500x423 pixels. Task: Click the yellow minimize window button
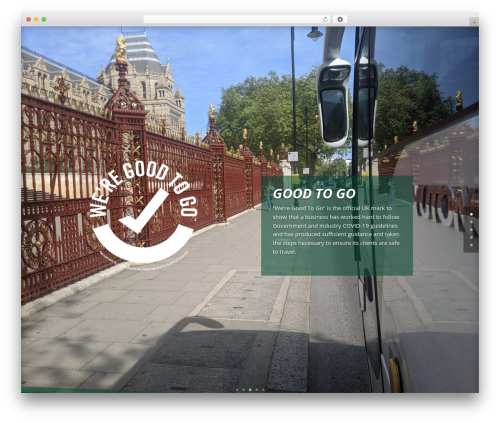tap(36, 20)
